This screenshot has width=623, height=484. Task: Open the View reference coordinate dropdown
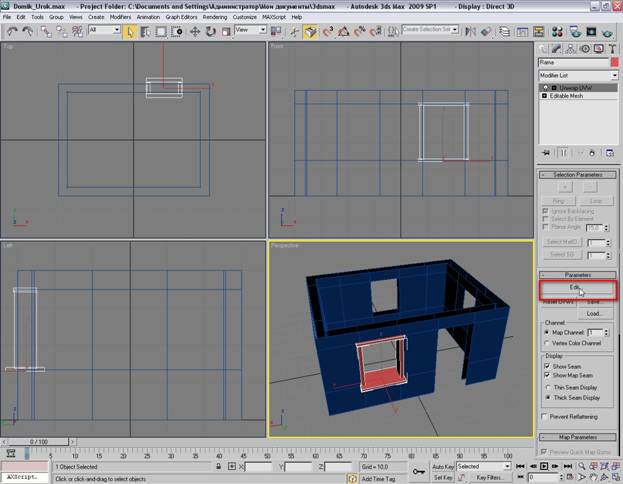pos(250,30)
